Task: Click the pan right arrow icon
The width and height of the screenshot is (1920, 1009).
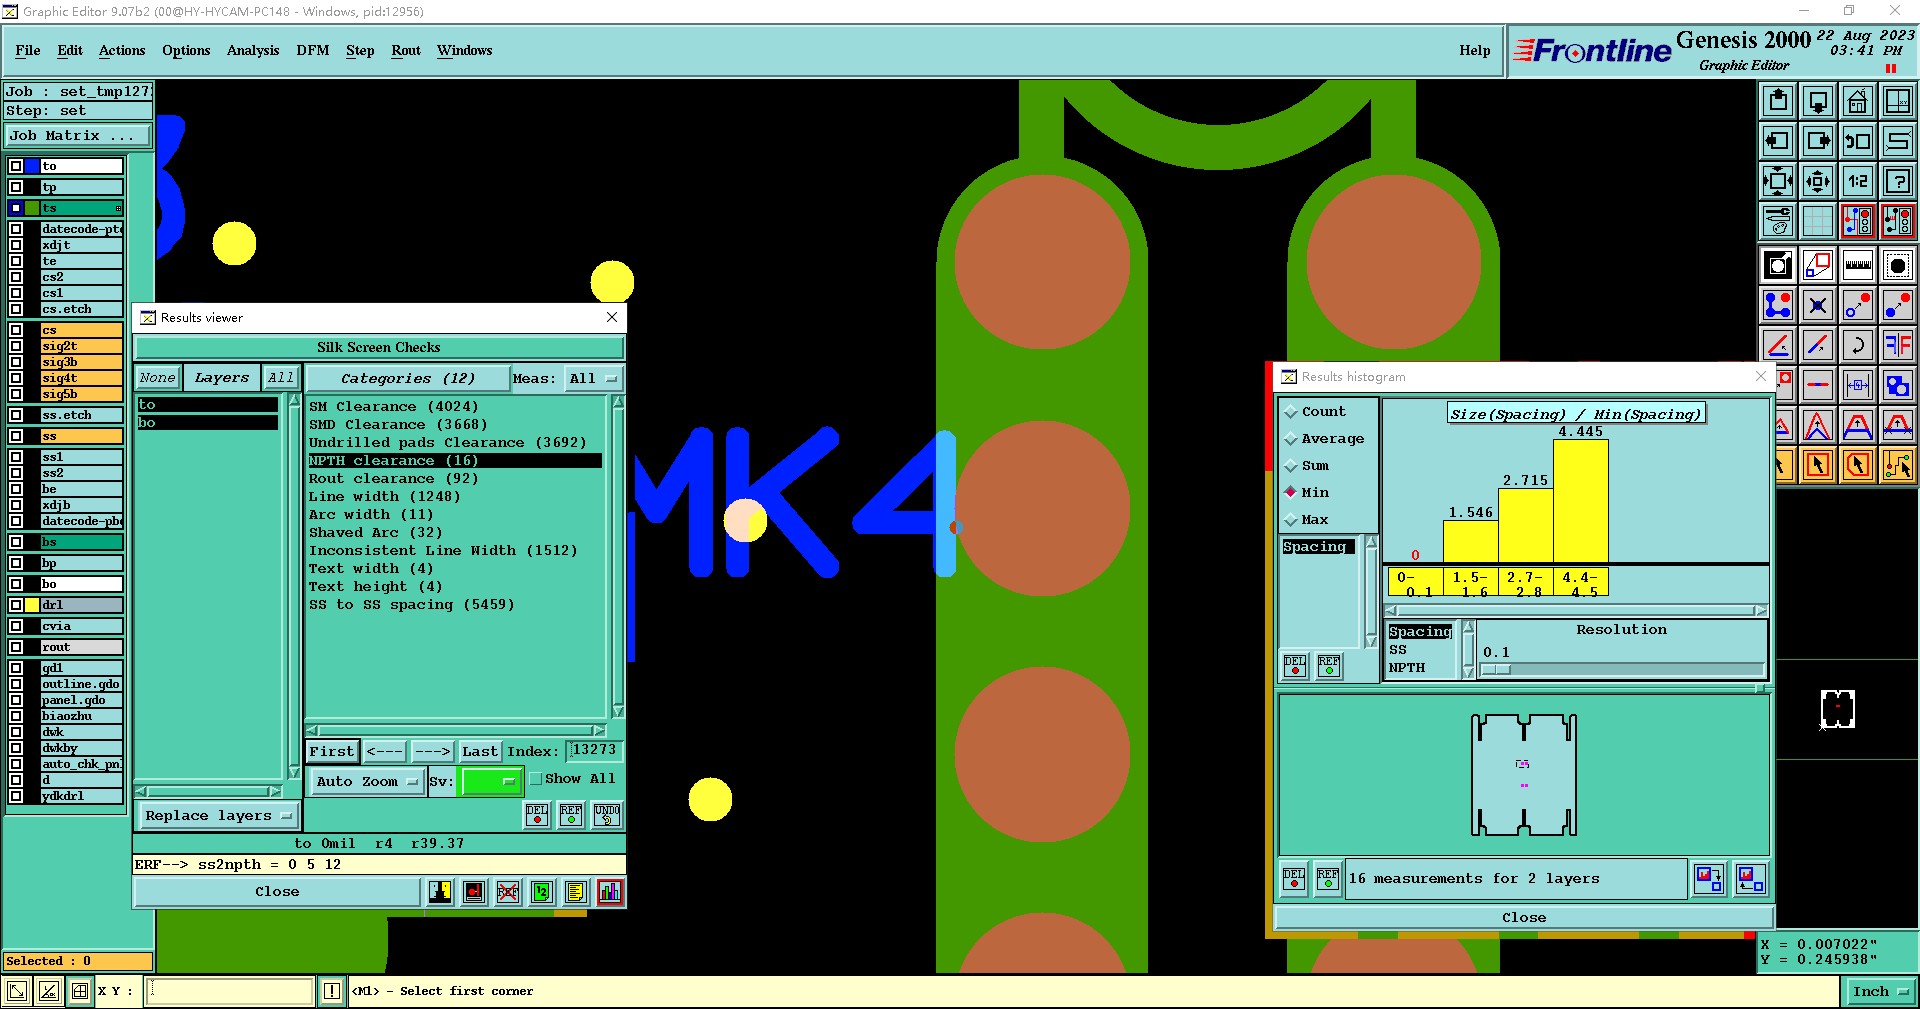Action: pyautogui.click(x=1818, y=141)
